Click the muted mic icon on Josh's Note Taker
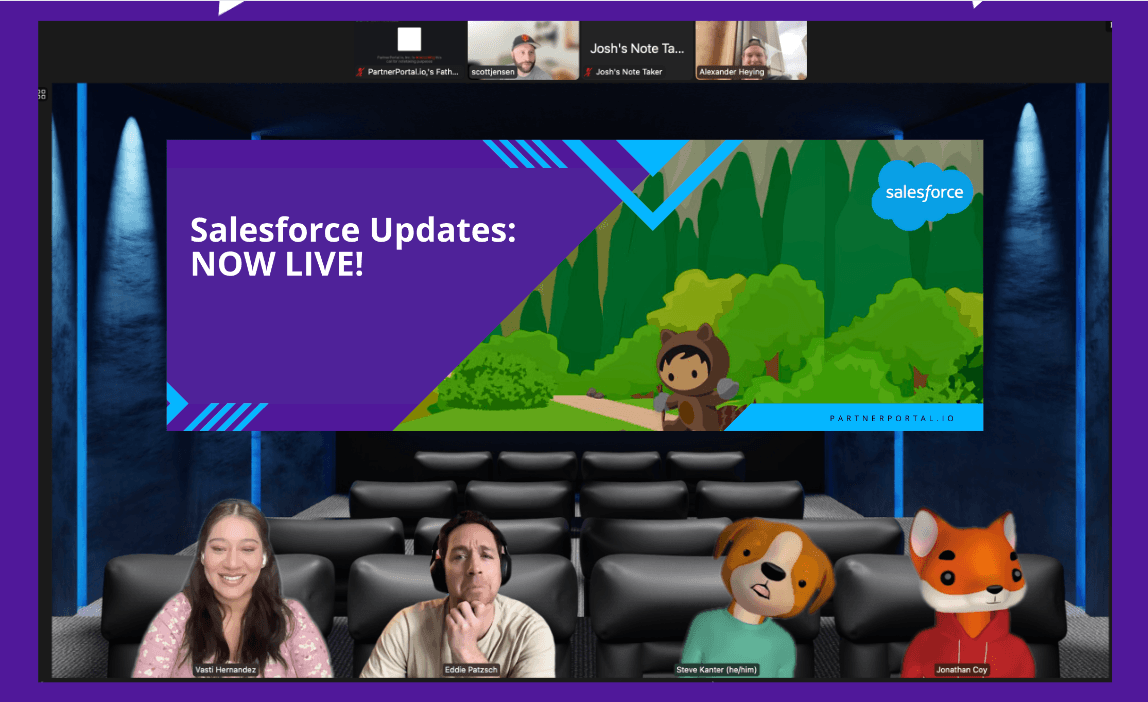The image size is (1148, 702). click(x=588, y=72)
